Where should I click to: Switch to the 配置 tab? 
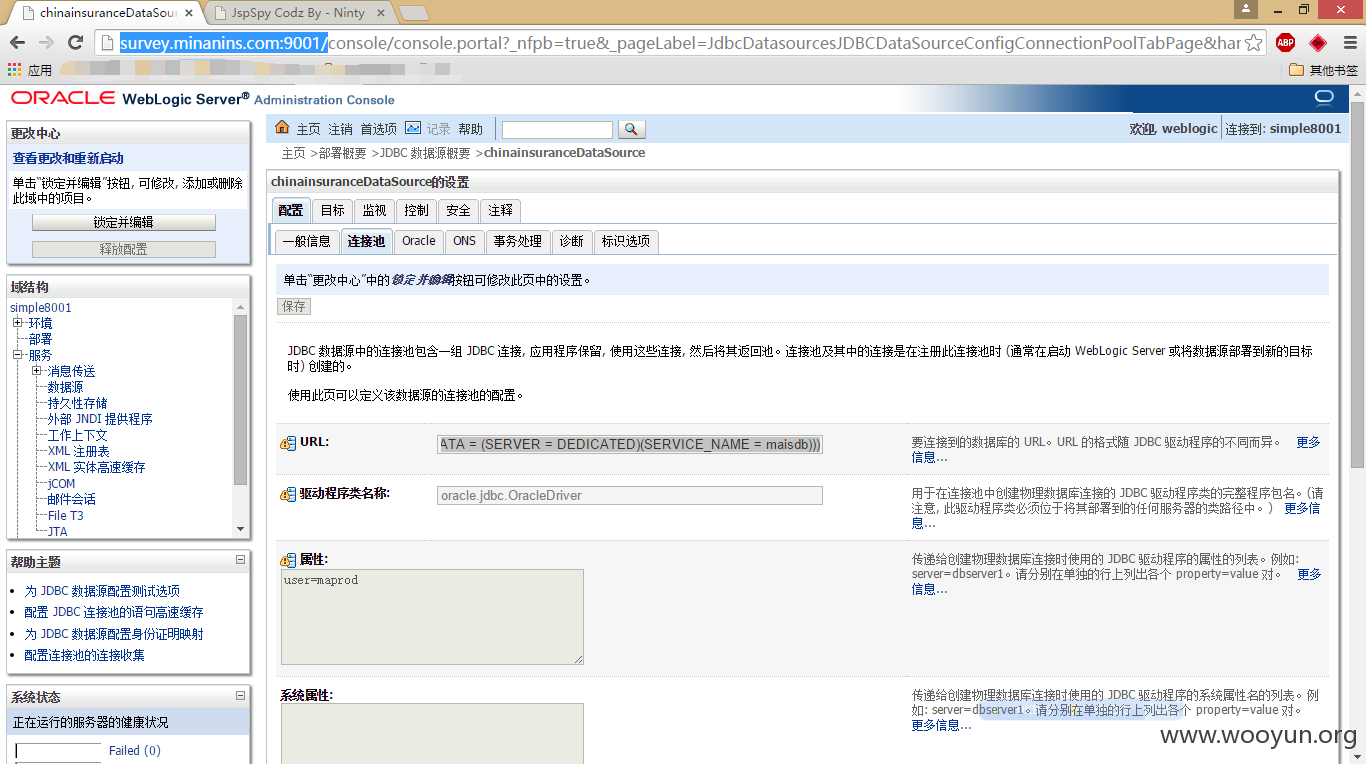(291, 210)
